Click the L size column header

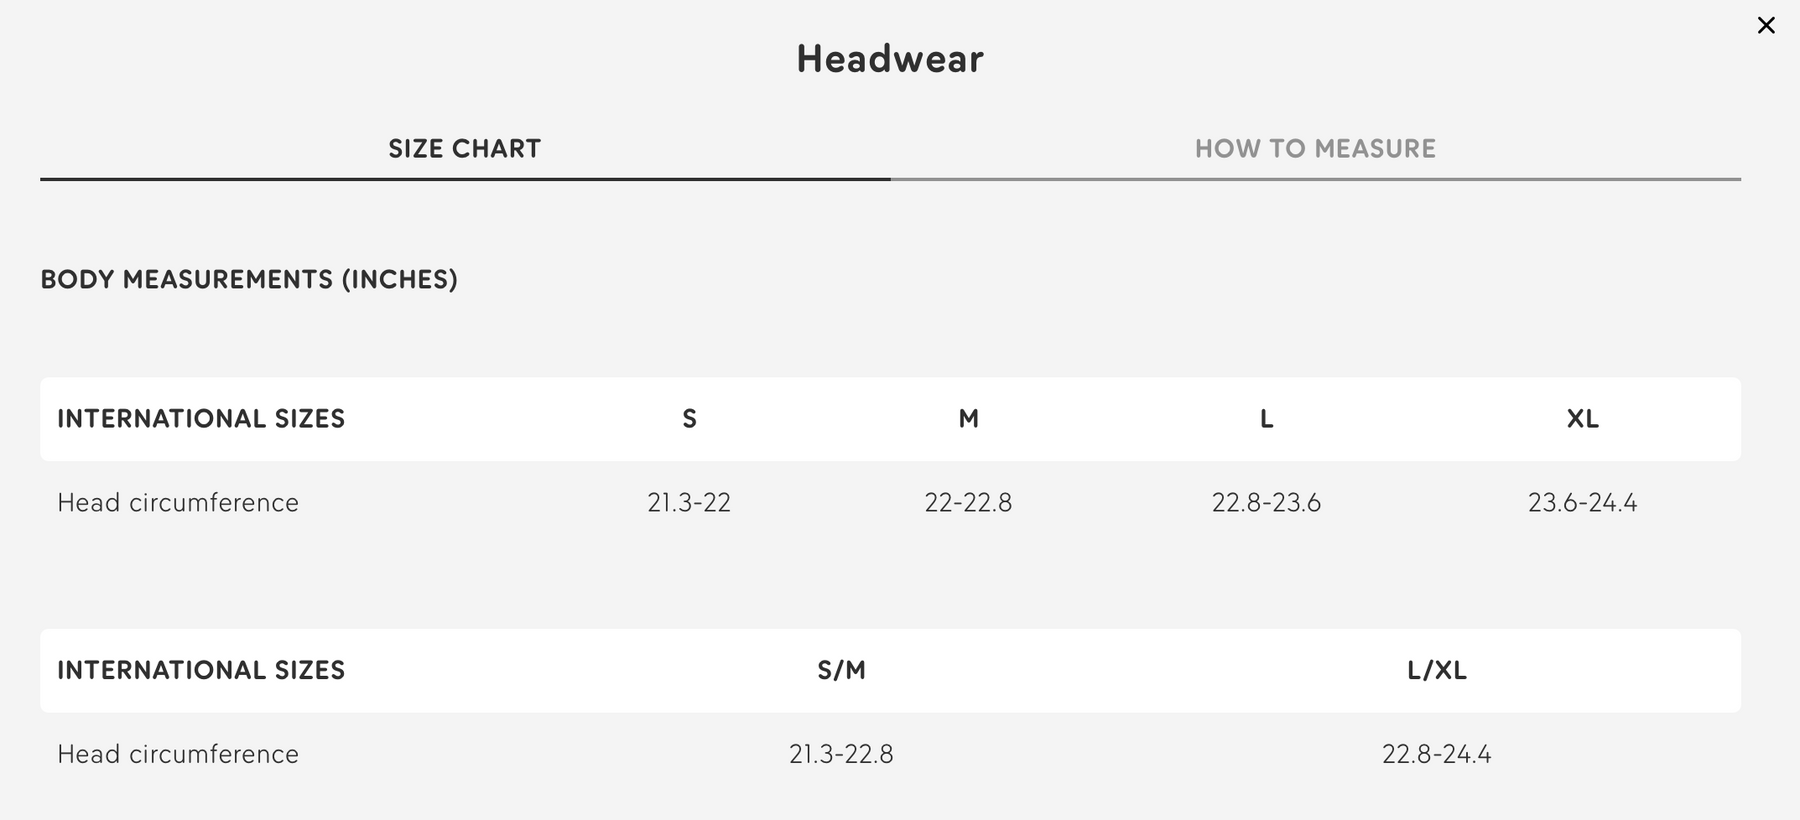tap(1266, 419)
